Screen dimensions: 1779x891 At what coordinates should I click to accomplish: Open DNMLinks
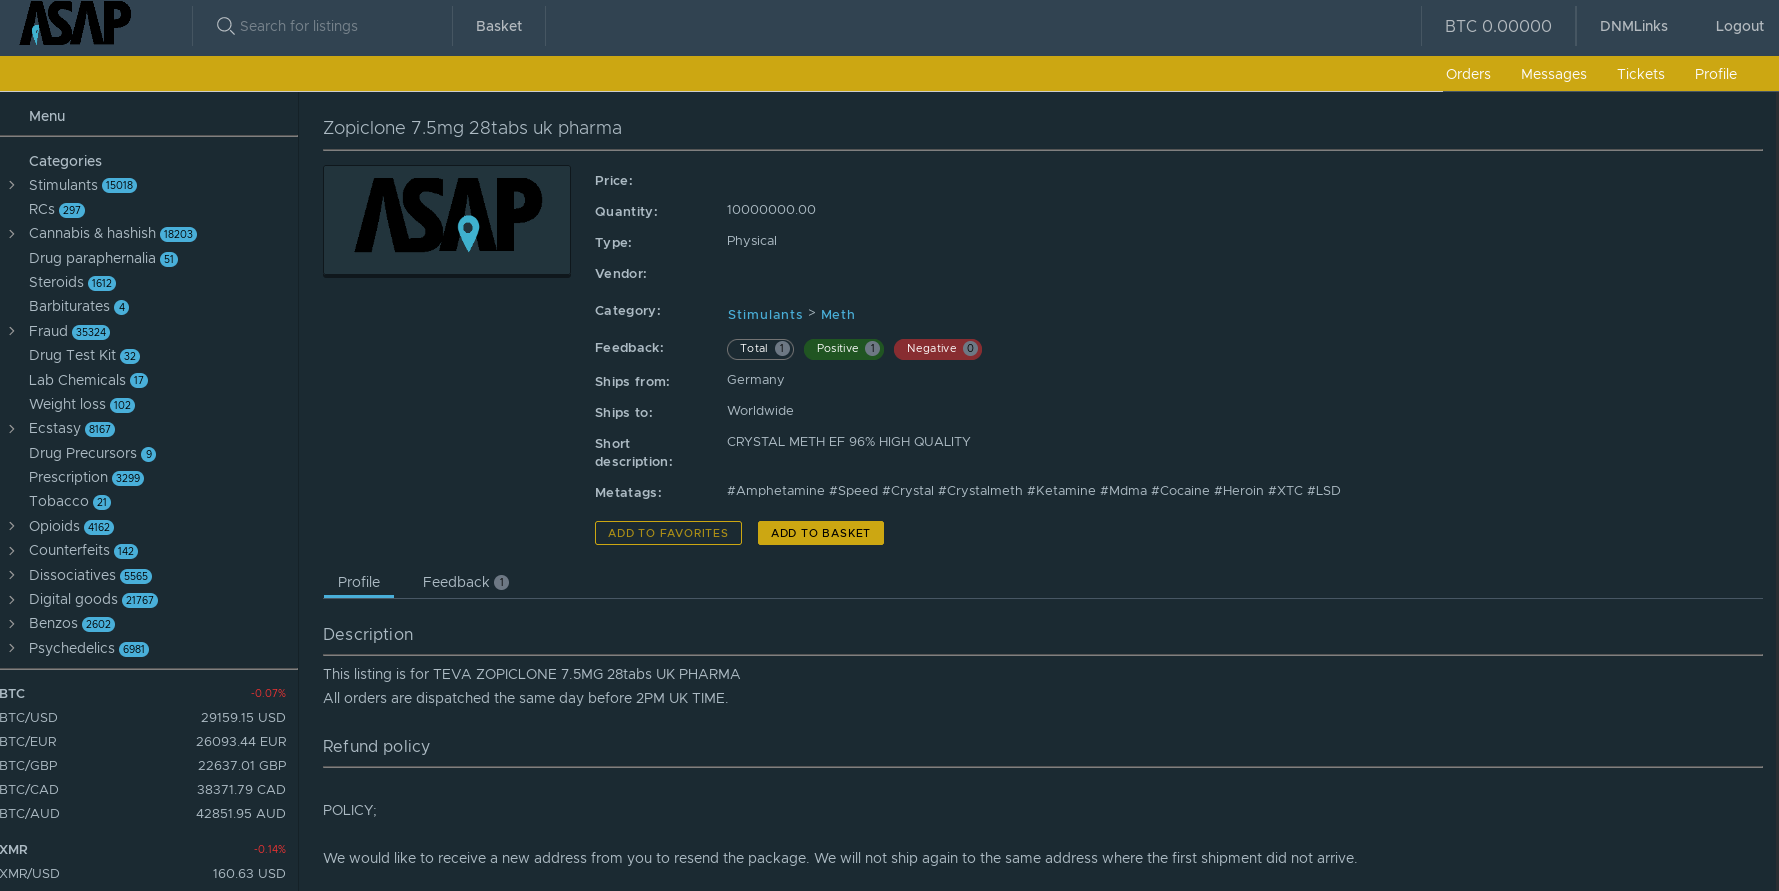tap(1634, 26)
